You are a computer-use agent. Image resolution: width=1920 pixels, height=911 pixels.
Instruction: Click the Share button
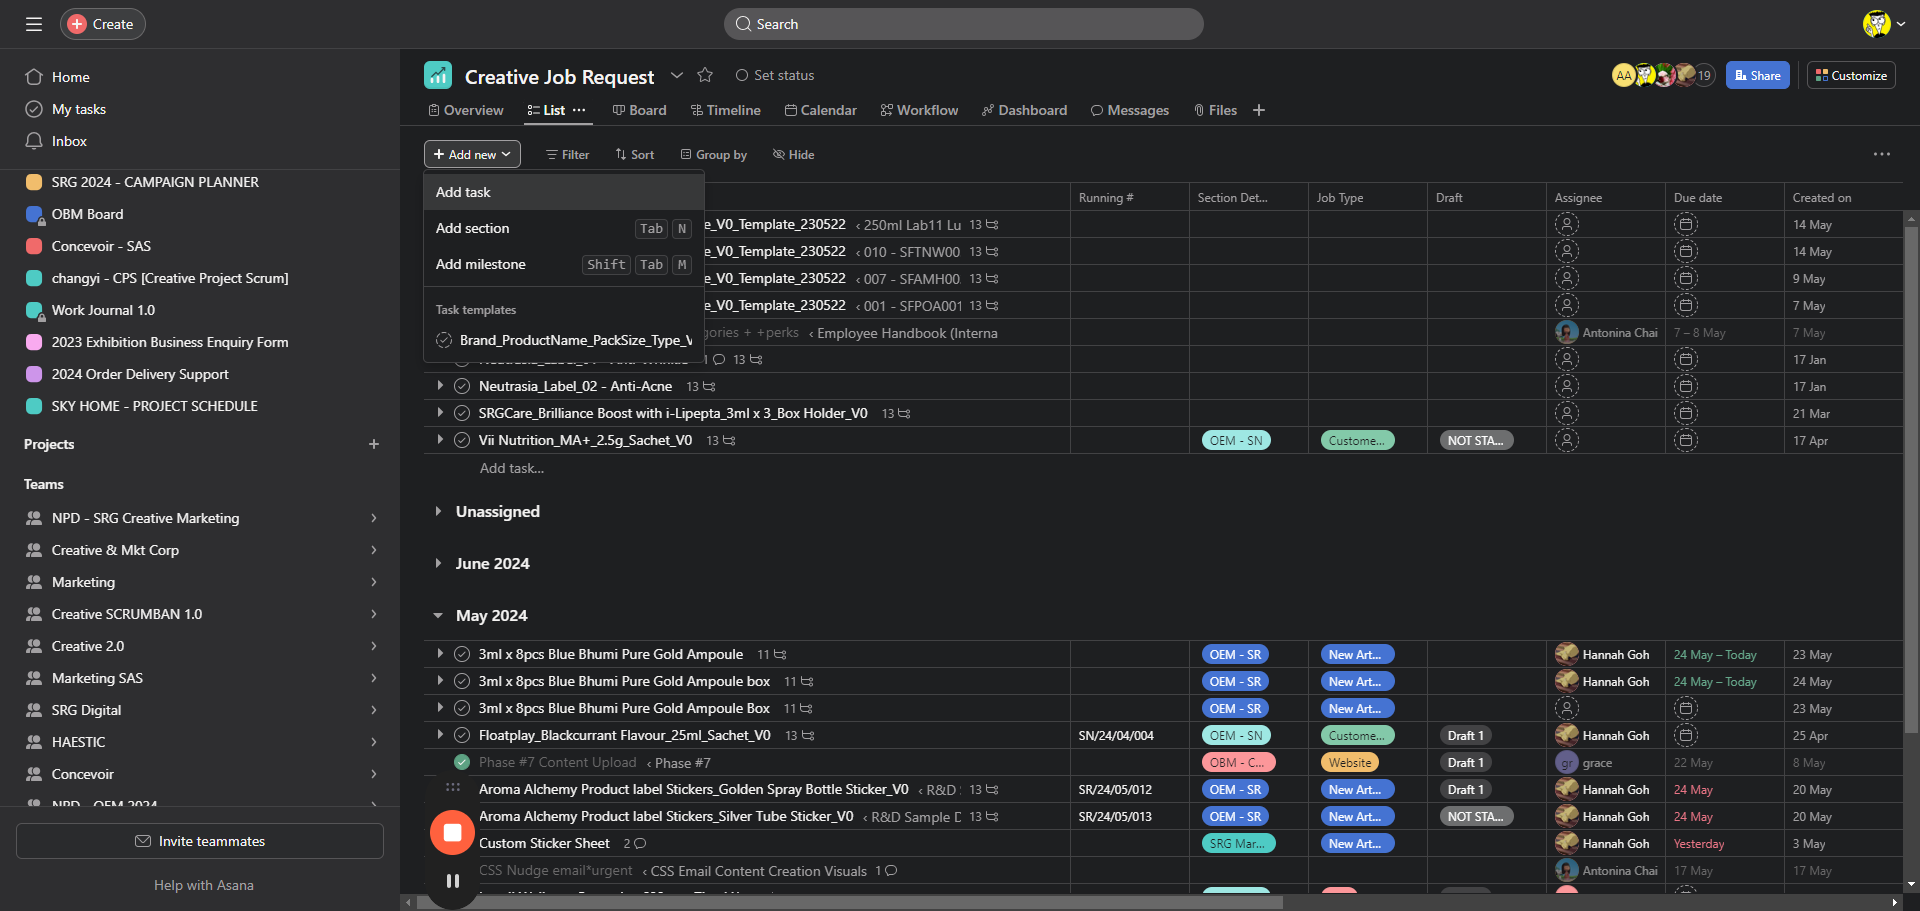(x=1757, y=75)
